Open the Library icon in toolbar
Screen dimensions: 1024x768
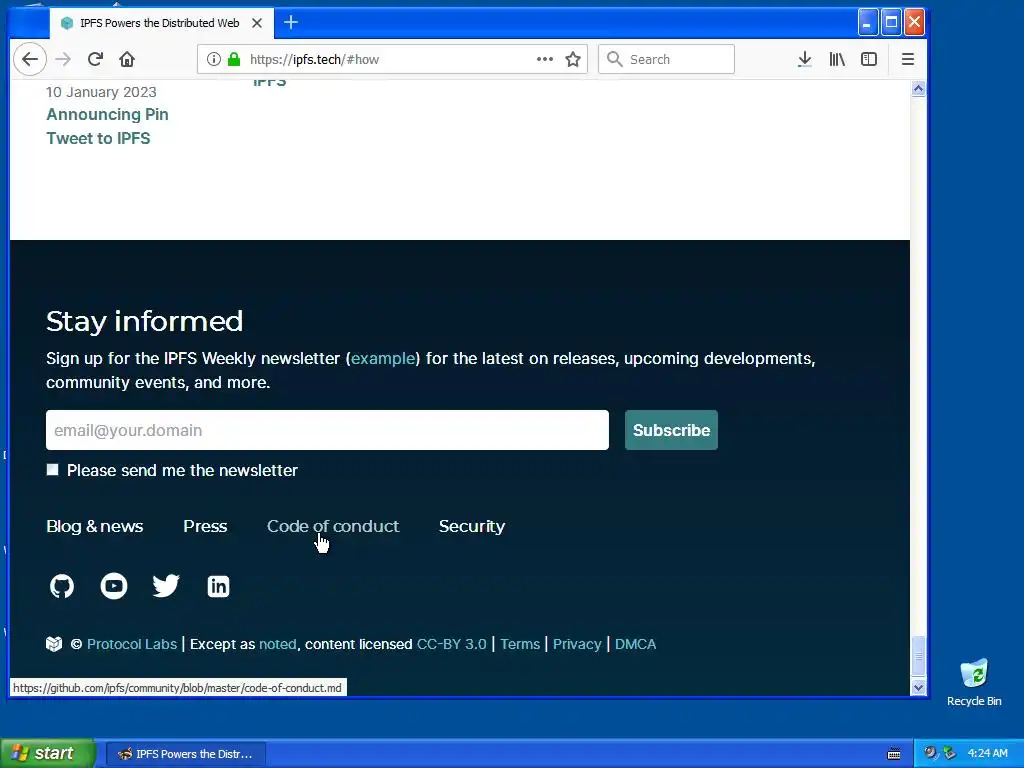[x=837, y=59]
